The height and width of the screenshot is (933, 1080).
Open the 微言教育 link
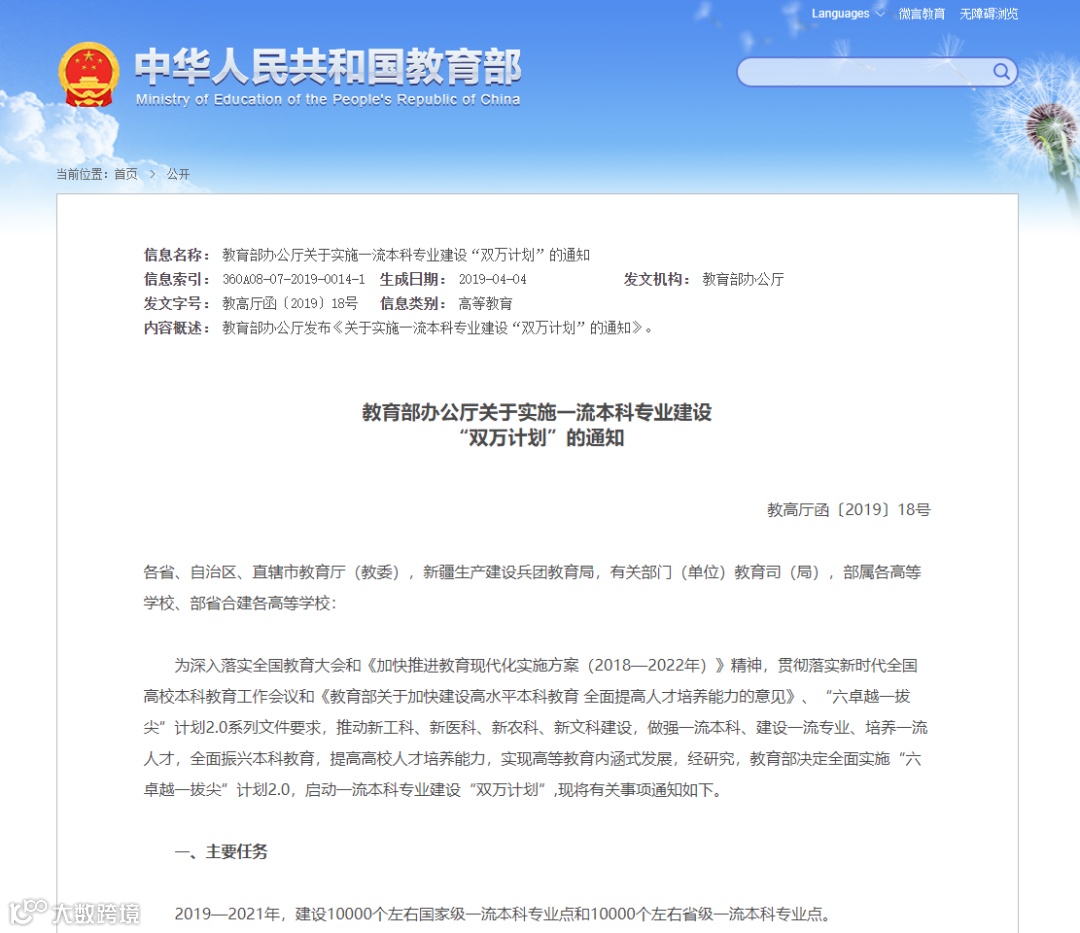[922, 14]
